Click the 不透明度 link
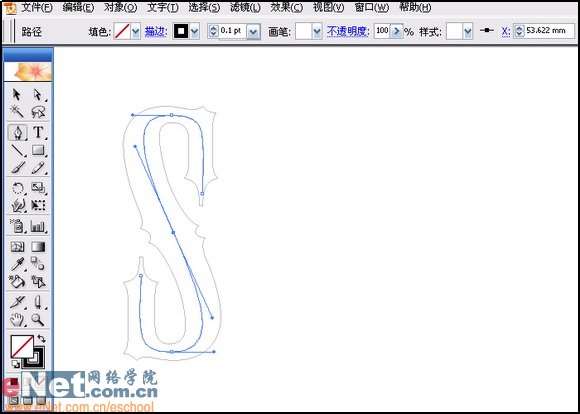 tap(348, 32)
